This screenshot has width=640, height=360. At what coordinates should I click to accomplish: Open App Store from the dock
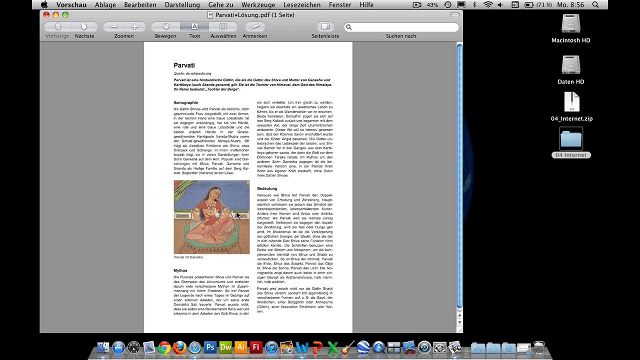pos(118,347)
